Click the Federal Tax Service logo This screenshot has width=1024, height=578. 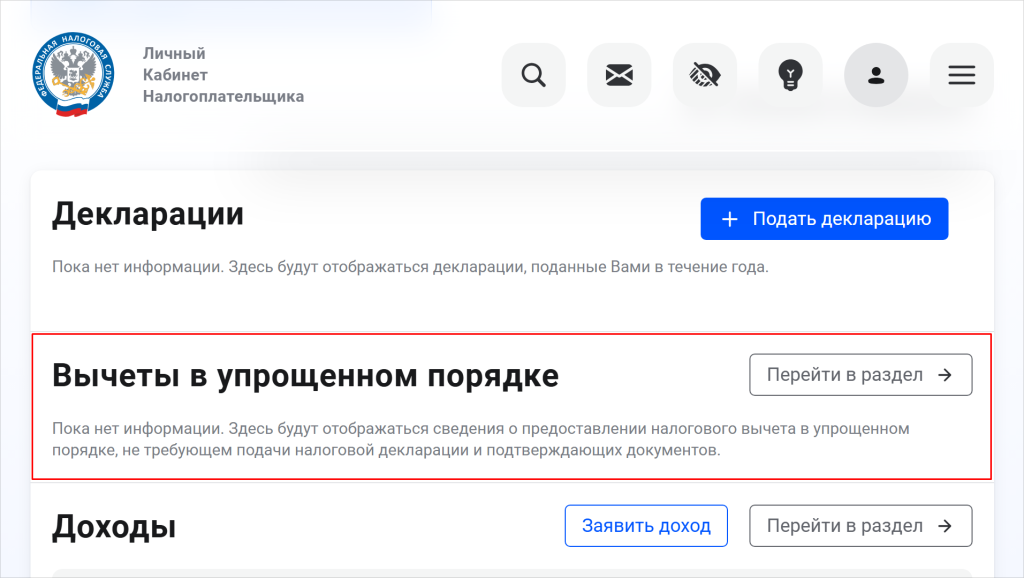tap(72, 75)
